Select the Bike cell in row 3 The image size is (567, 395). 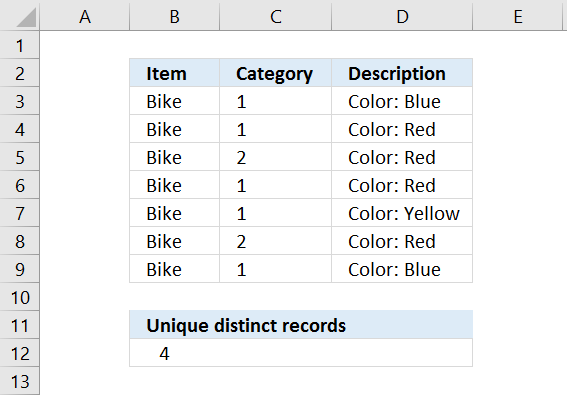[x=175, y=101]
